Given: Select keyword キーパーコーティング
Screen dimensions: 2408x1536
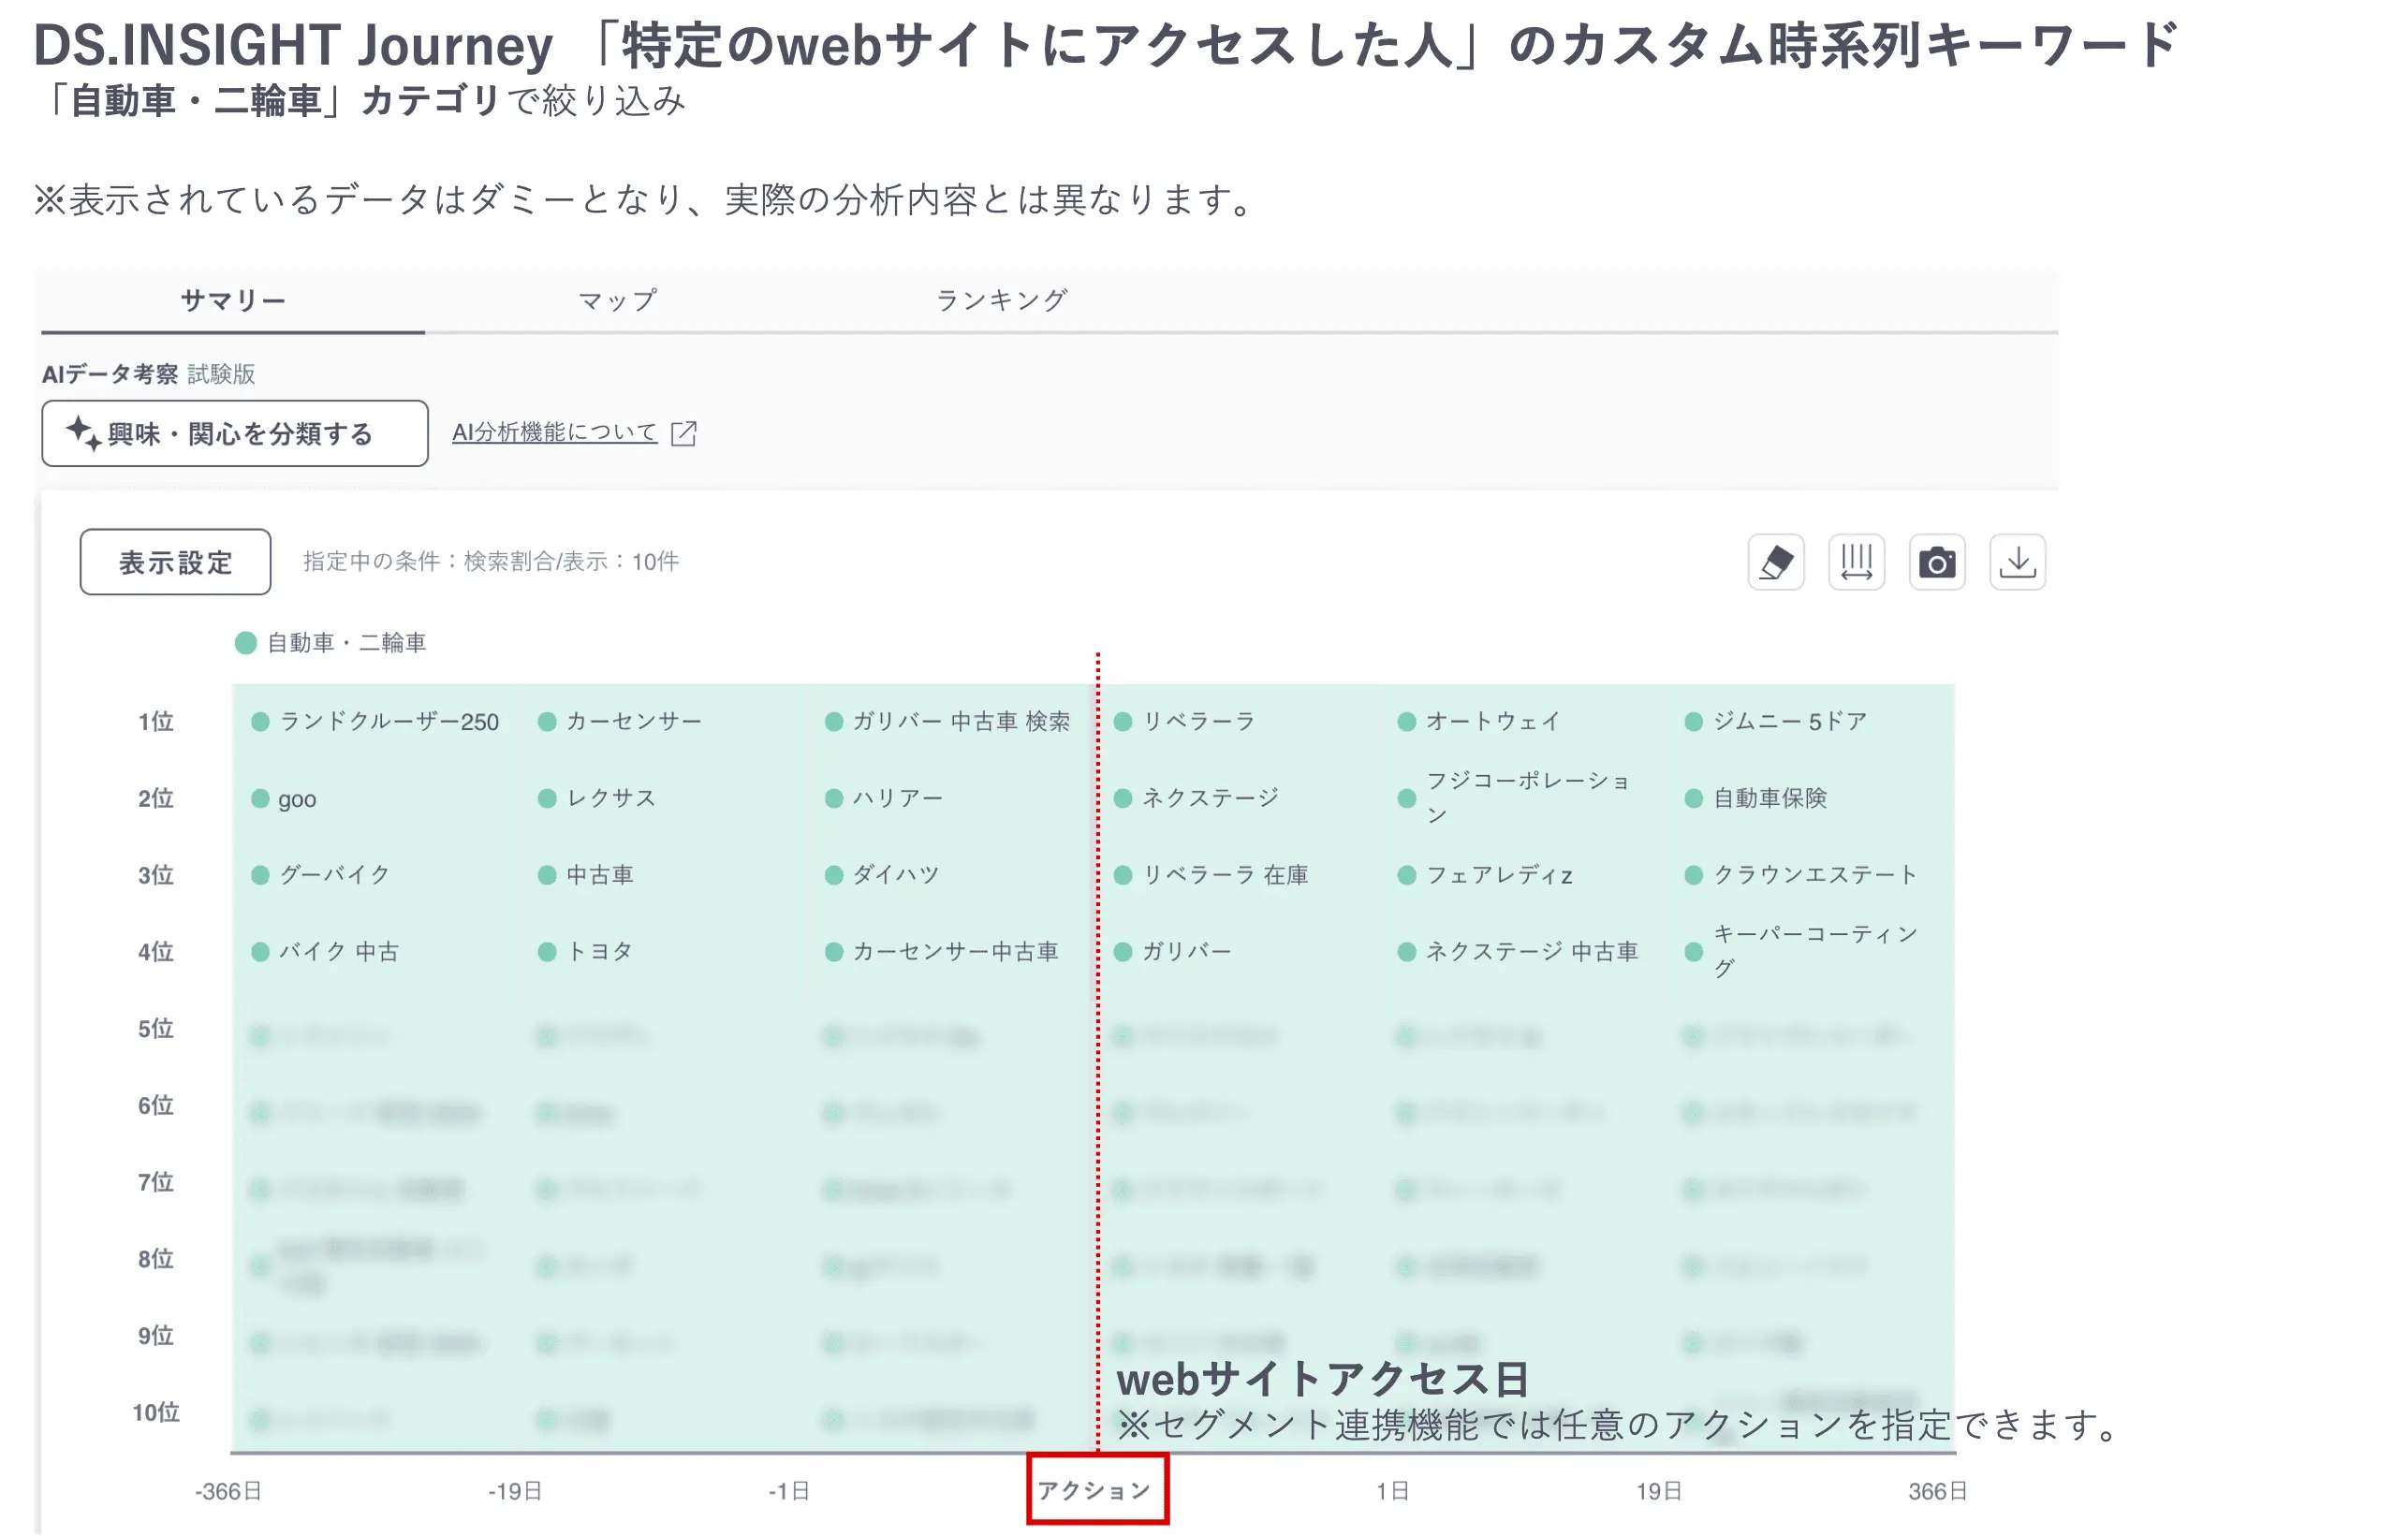Looking at the screenshot, I should (x=1815, y=952).
